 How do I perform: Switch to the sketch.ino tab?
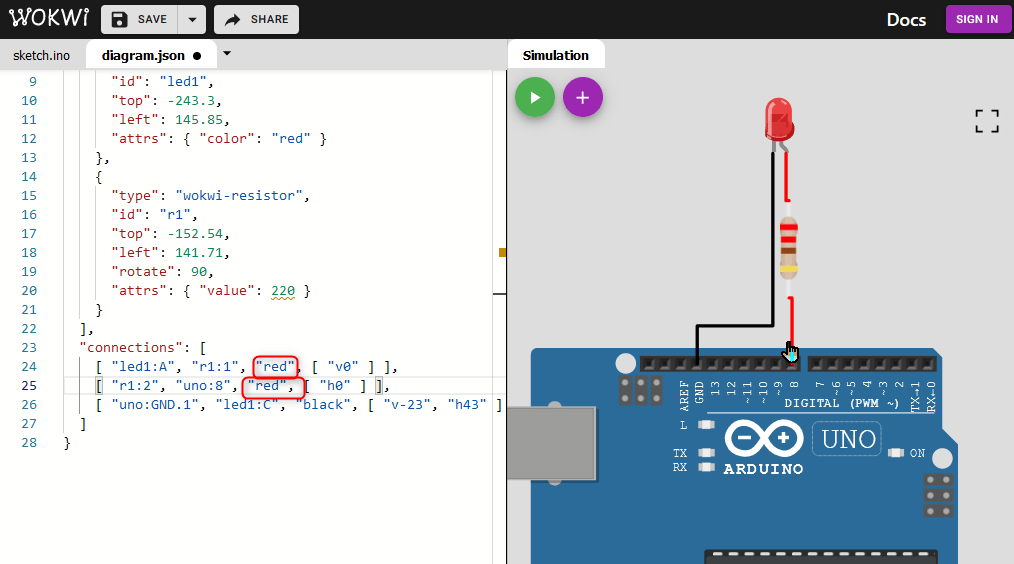point(41,56)
